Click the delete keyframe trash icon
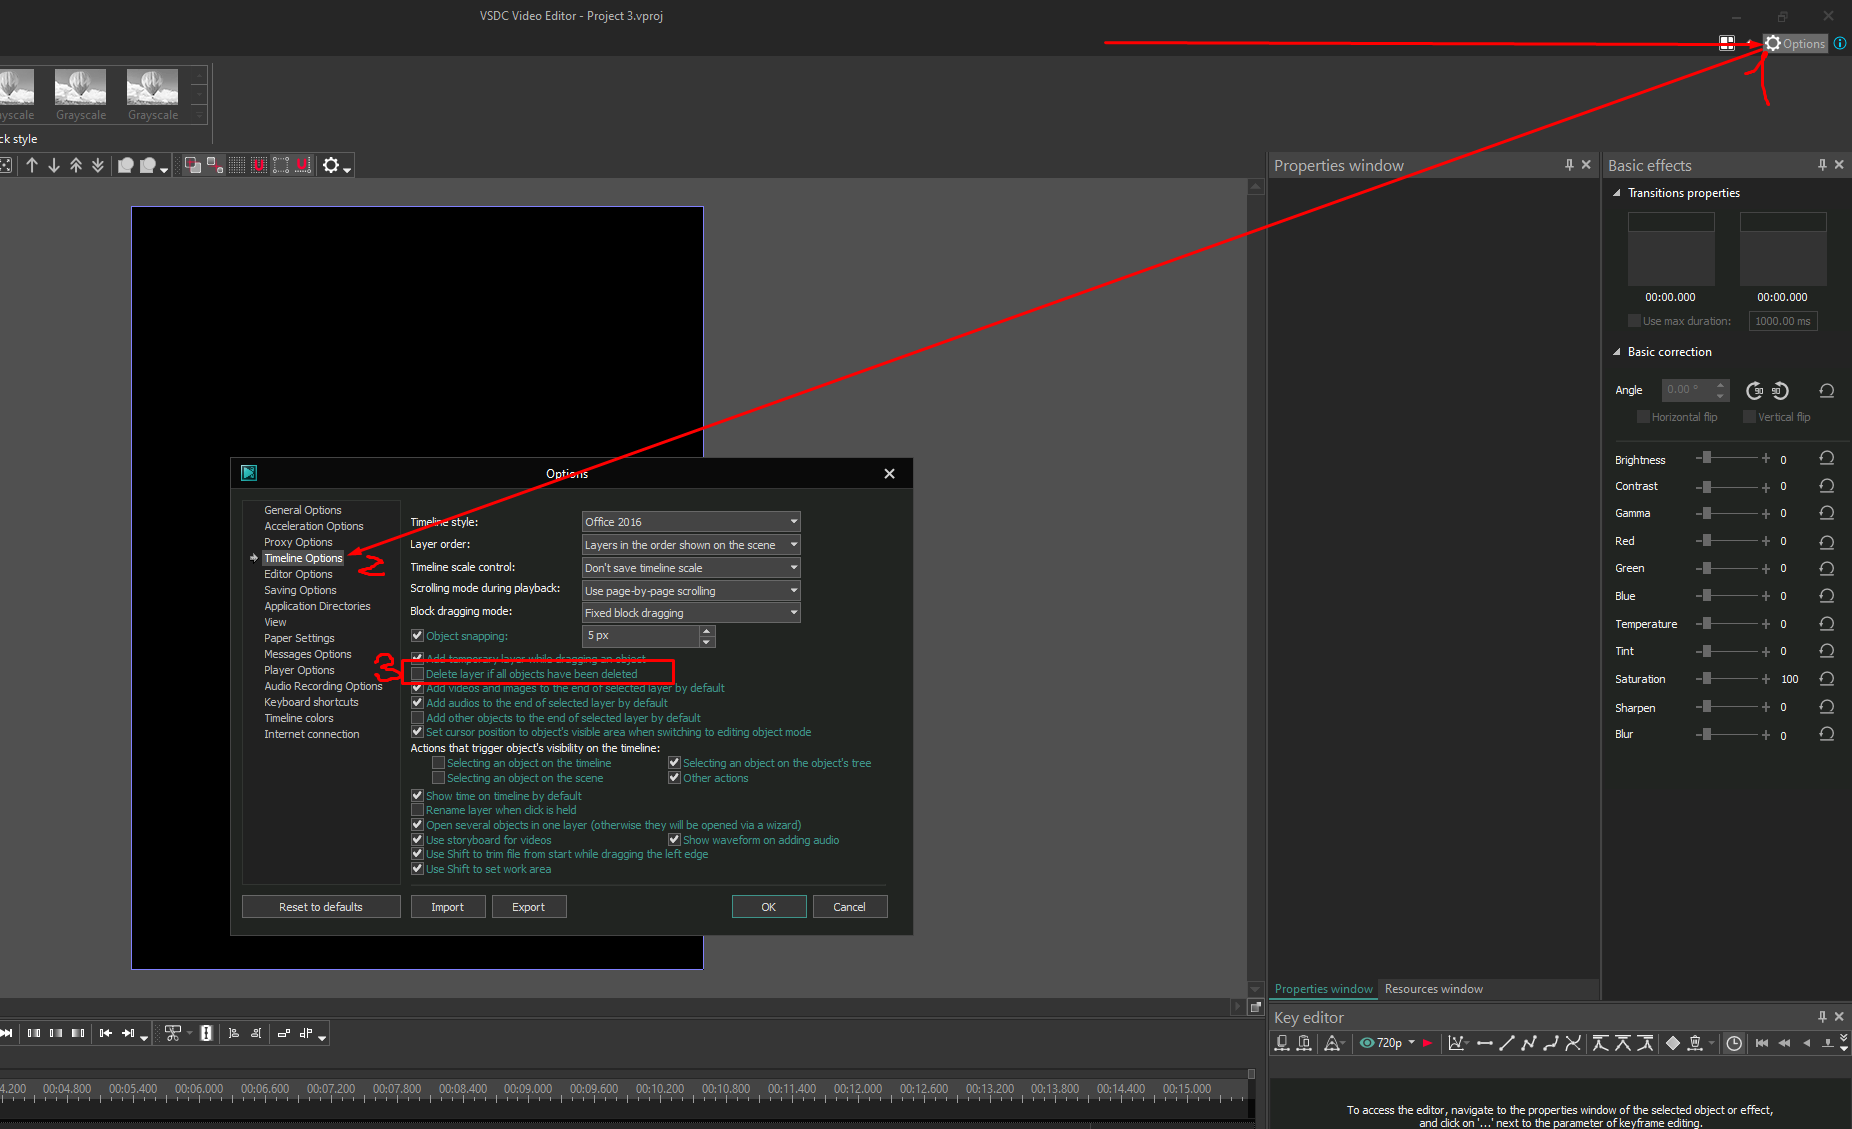The height and width of the screenshot is (1129, 1852). 1695,1043
